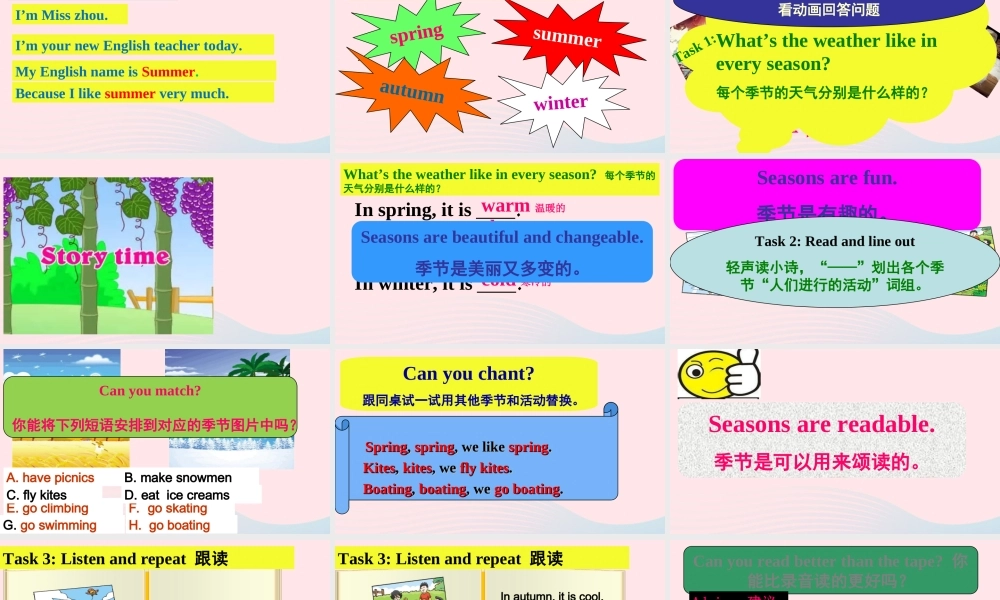The width and height of the screenshot is (1000, 600).
Task: Select option 'C. fly kites'
Action: [36, 495]
